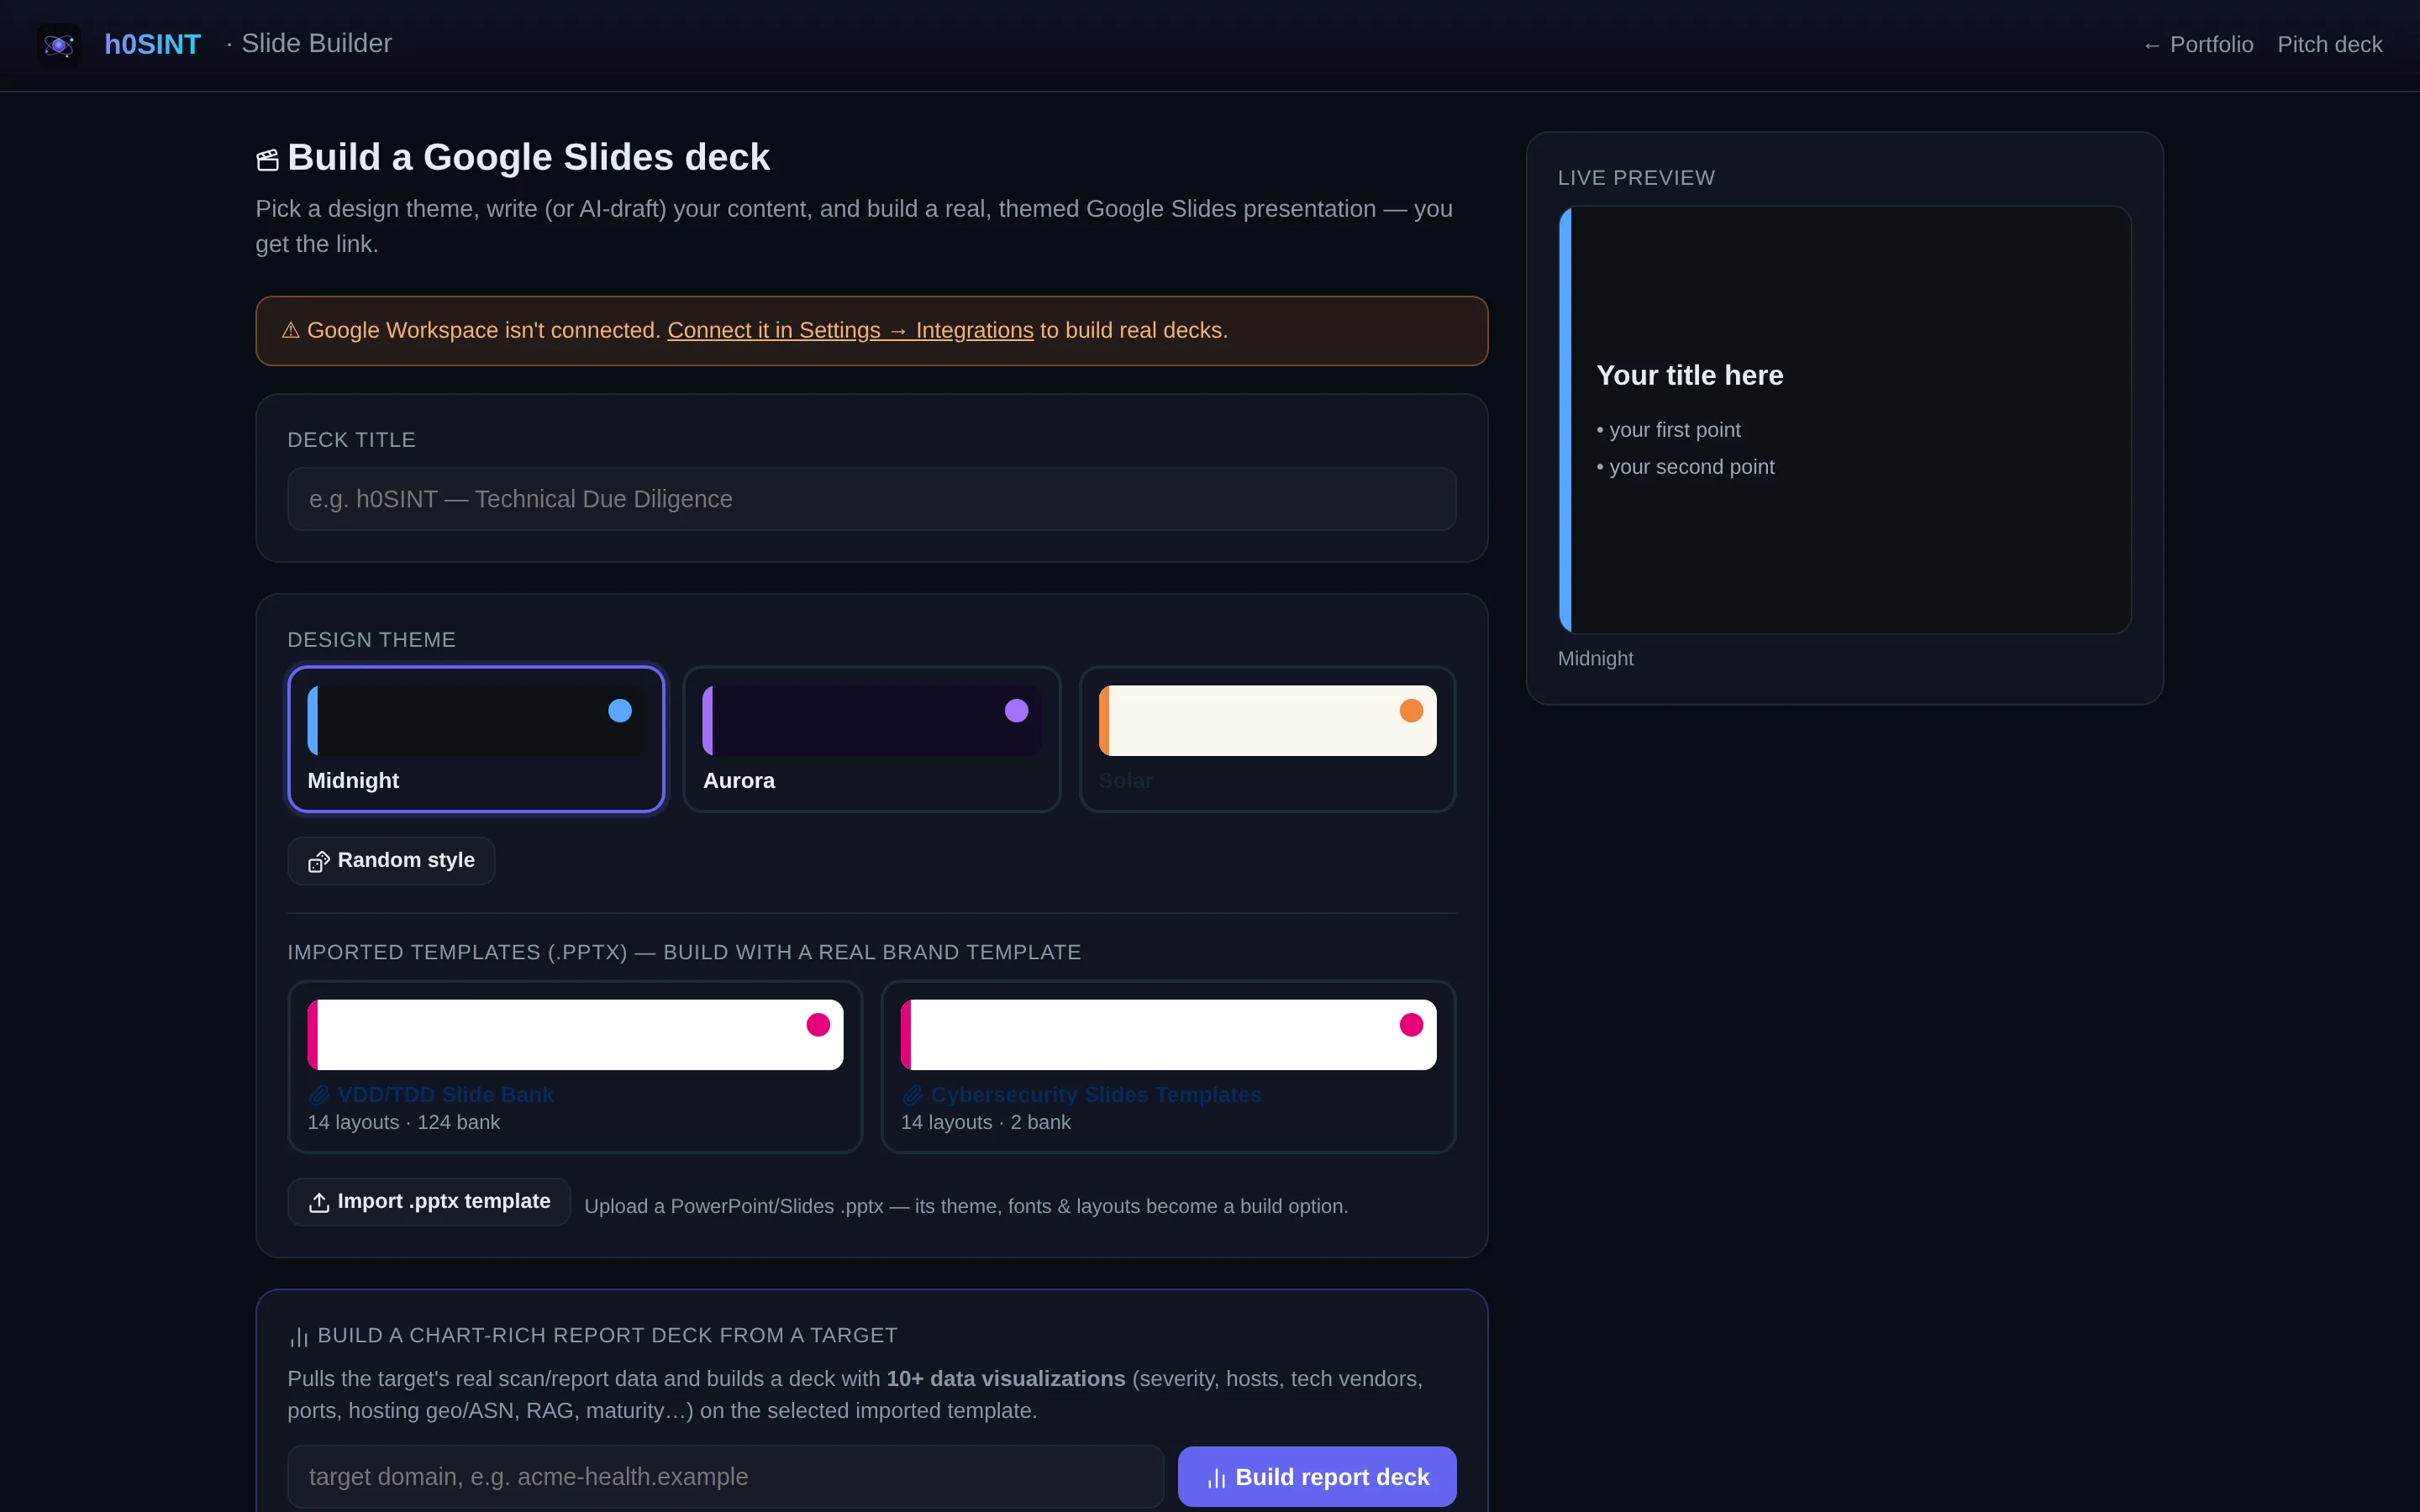Click paperclip icon beside VDD/TDD Slide Bank
This screenshot has height=1512, width=2420.
319,1095
